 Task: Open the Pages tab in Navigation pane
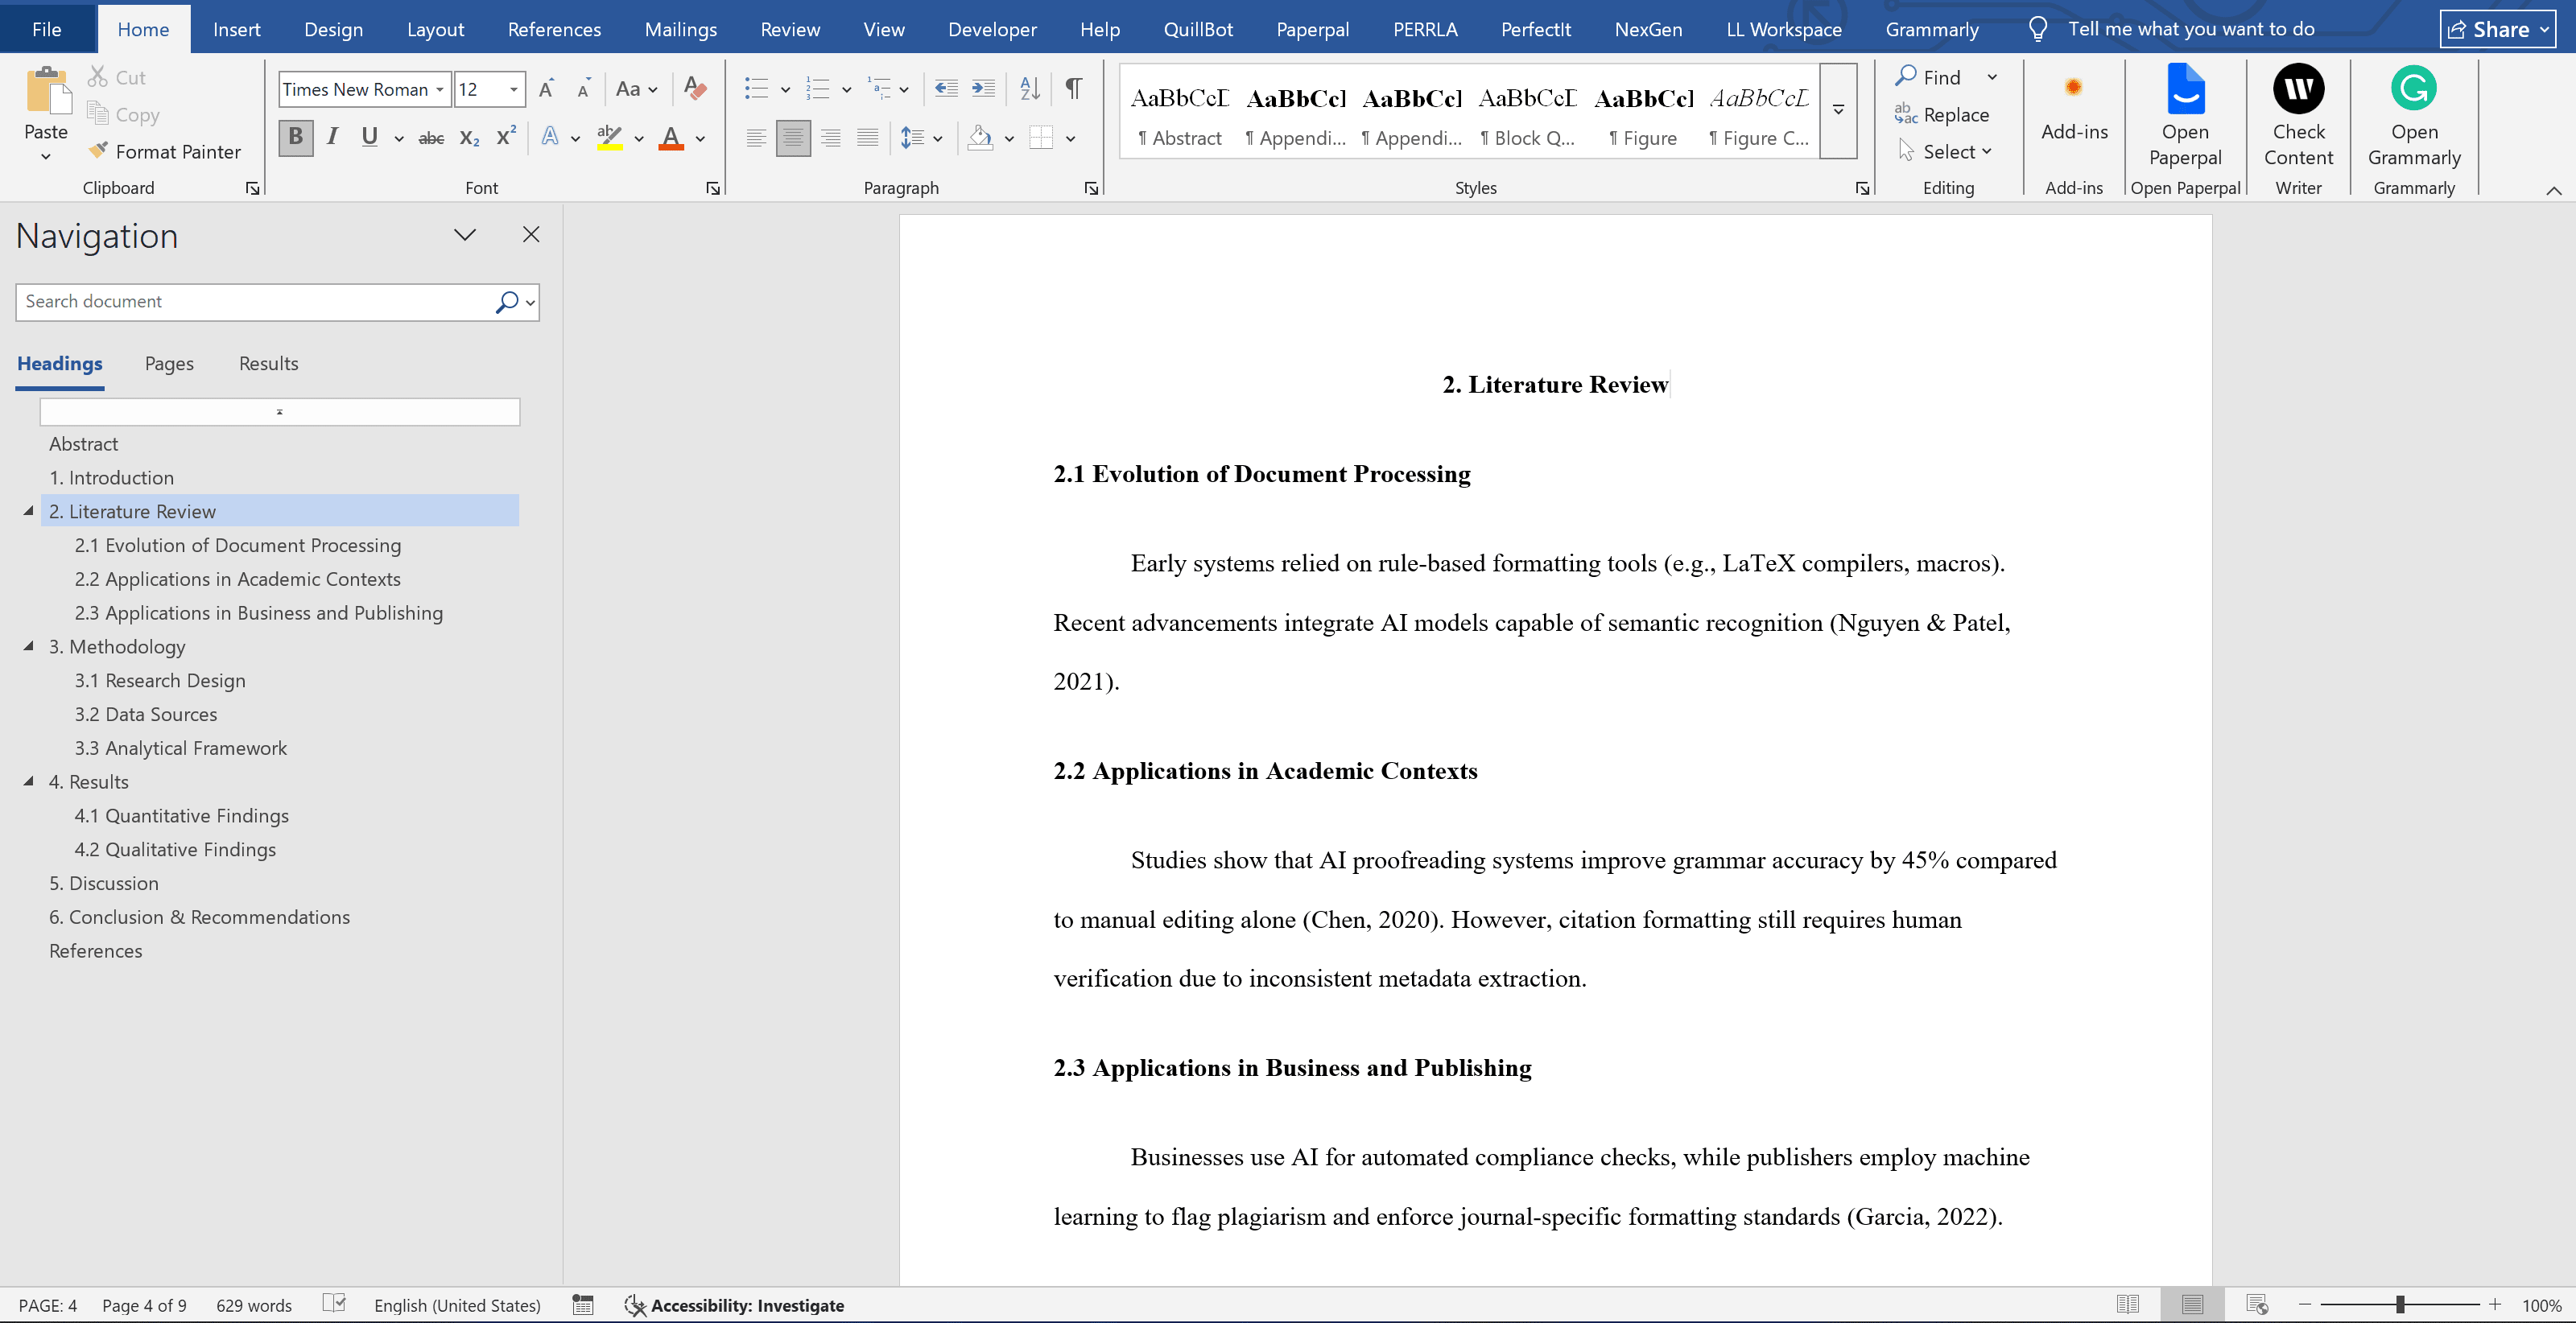(x=168, y=363)
